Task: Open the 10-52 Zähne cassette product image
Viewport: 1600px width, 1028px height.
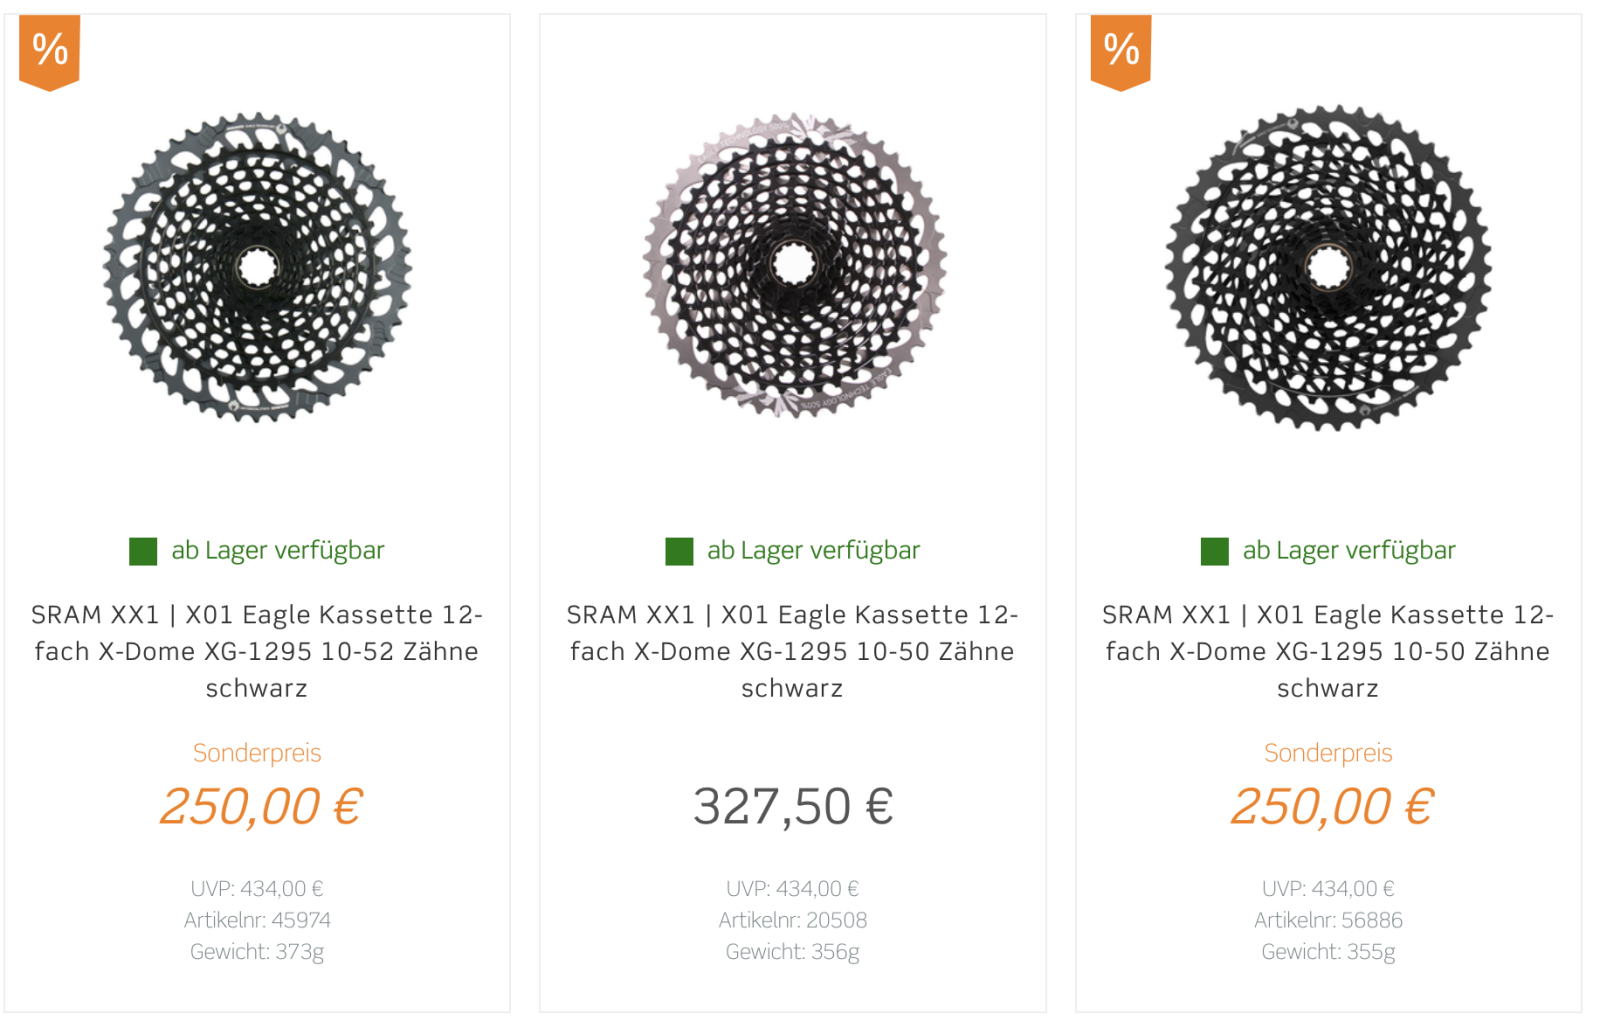Action: [257, 267]
